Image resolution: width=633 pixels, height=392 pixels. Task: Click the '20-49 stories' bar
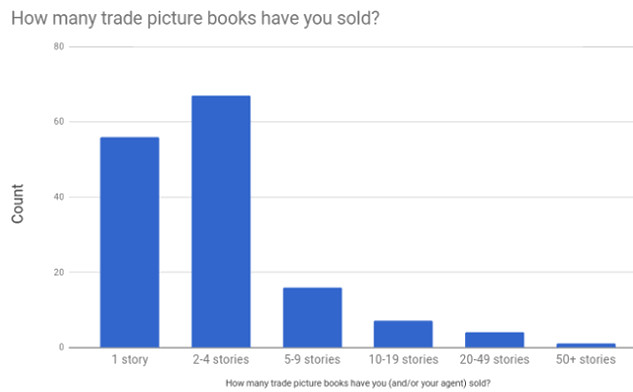pos(495,340)
